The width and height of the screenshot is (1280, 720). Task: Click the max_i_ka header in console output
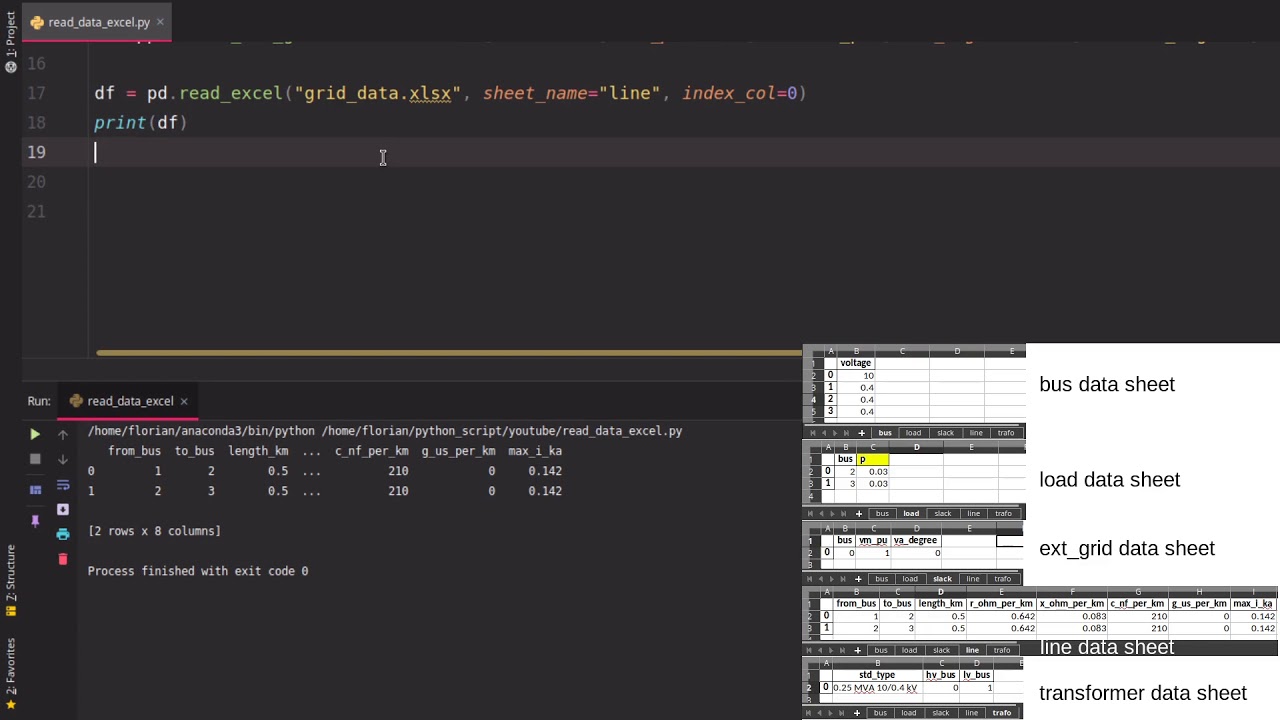point(535,451)
